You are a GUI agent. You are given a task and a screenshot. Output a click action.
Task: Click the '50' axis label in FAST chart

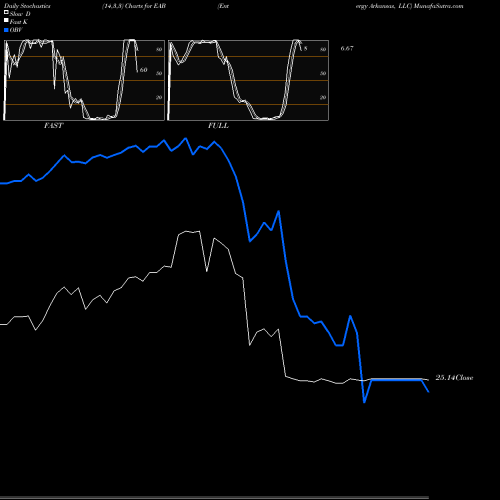[x=159, y=73]
